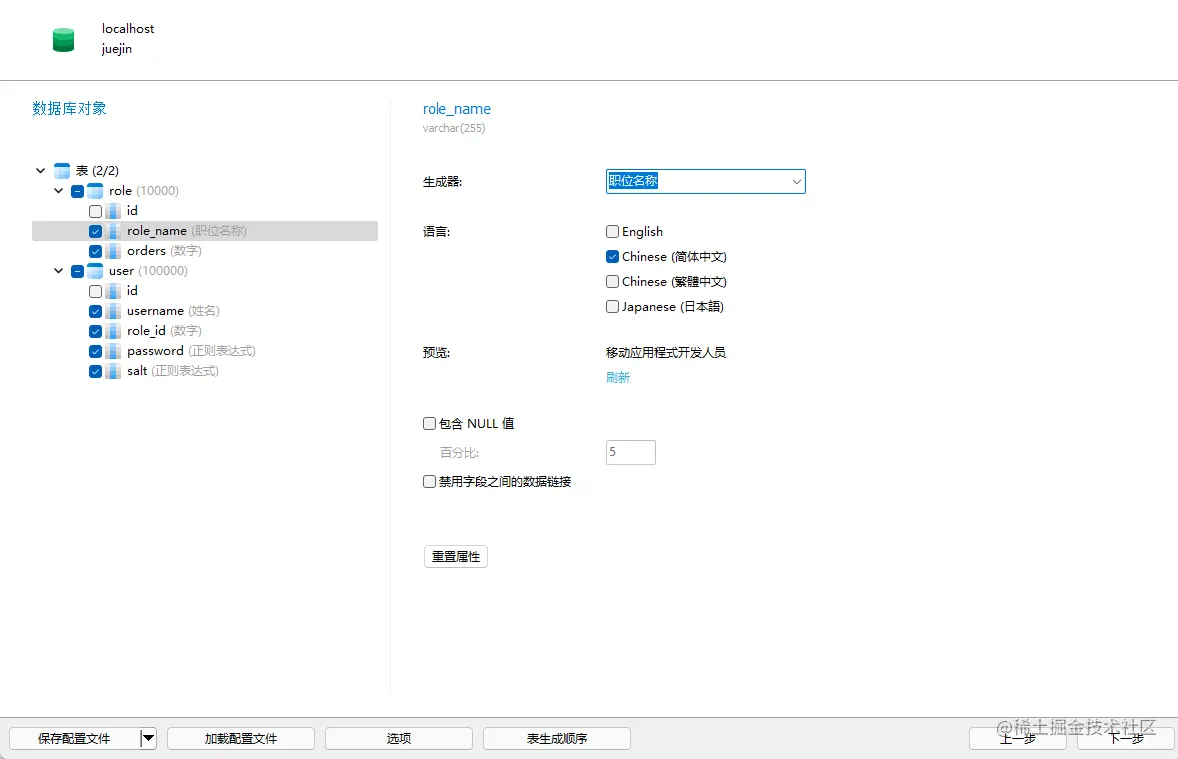This screenshot has height=759, width=1178.
Task: Click the localhost connection name
Action: pos(128,29)
